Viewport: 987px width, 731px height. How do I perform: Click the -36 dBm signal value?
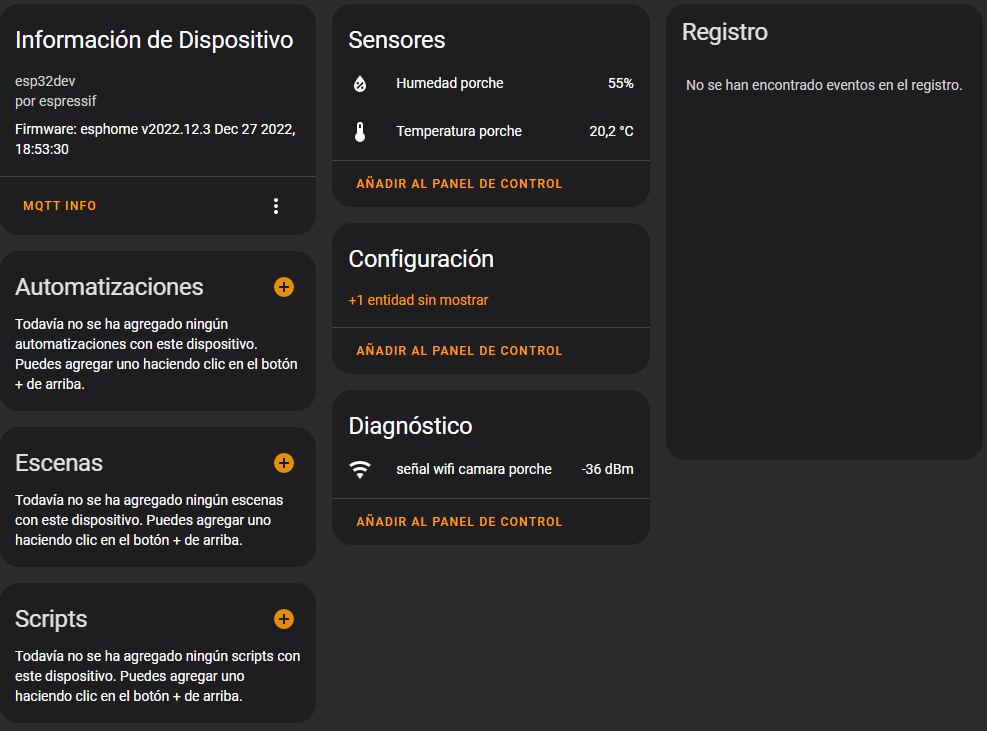[607, 469]
